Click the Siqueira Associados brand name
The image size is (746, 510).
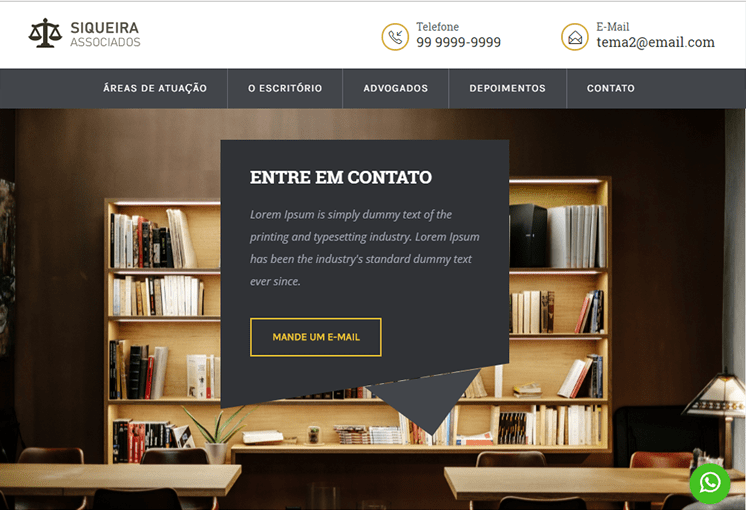[105, 34]
